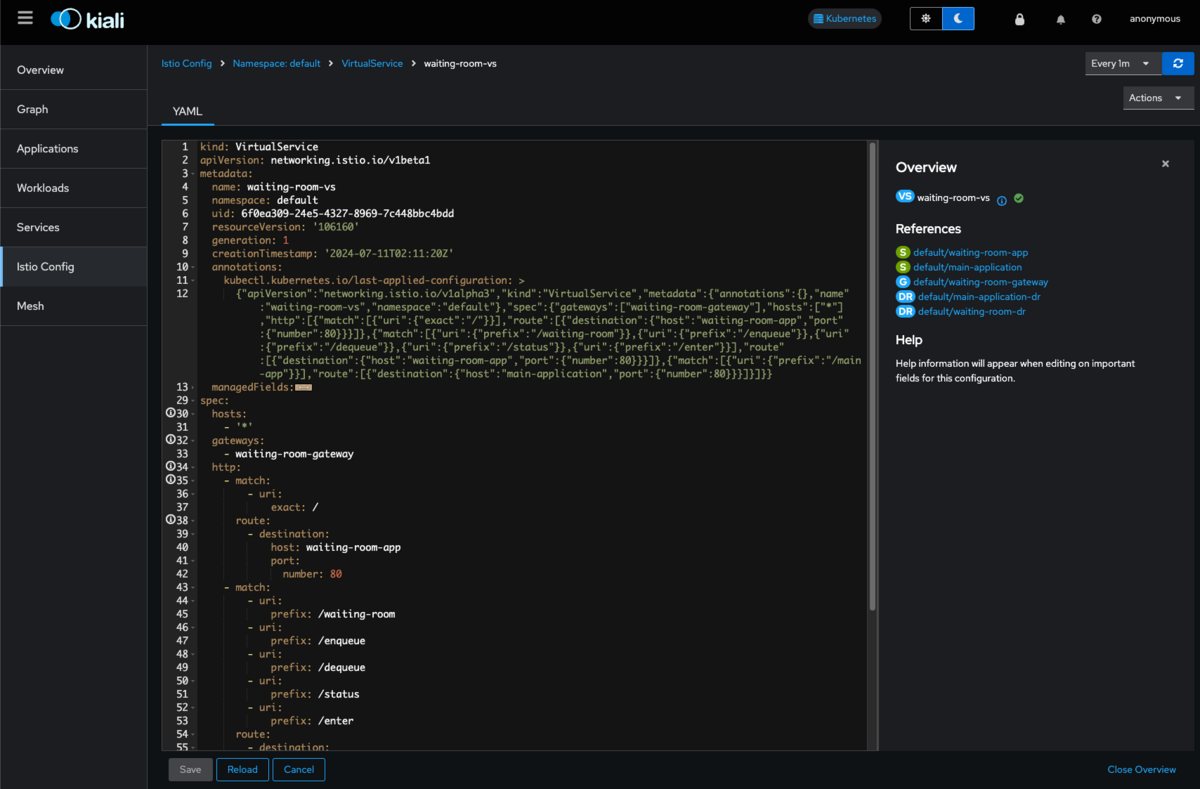Screen dimensions: 1200x789
Task: Open the help question mark menu
Action: [1097, 19]
